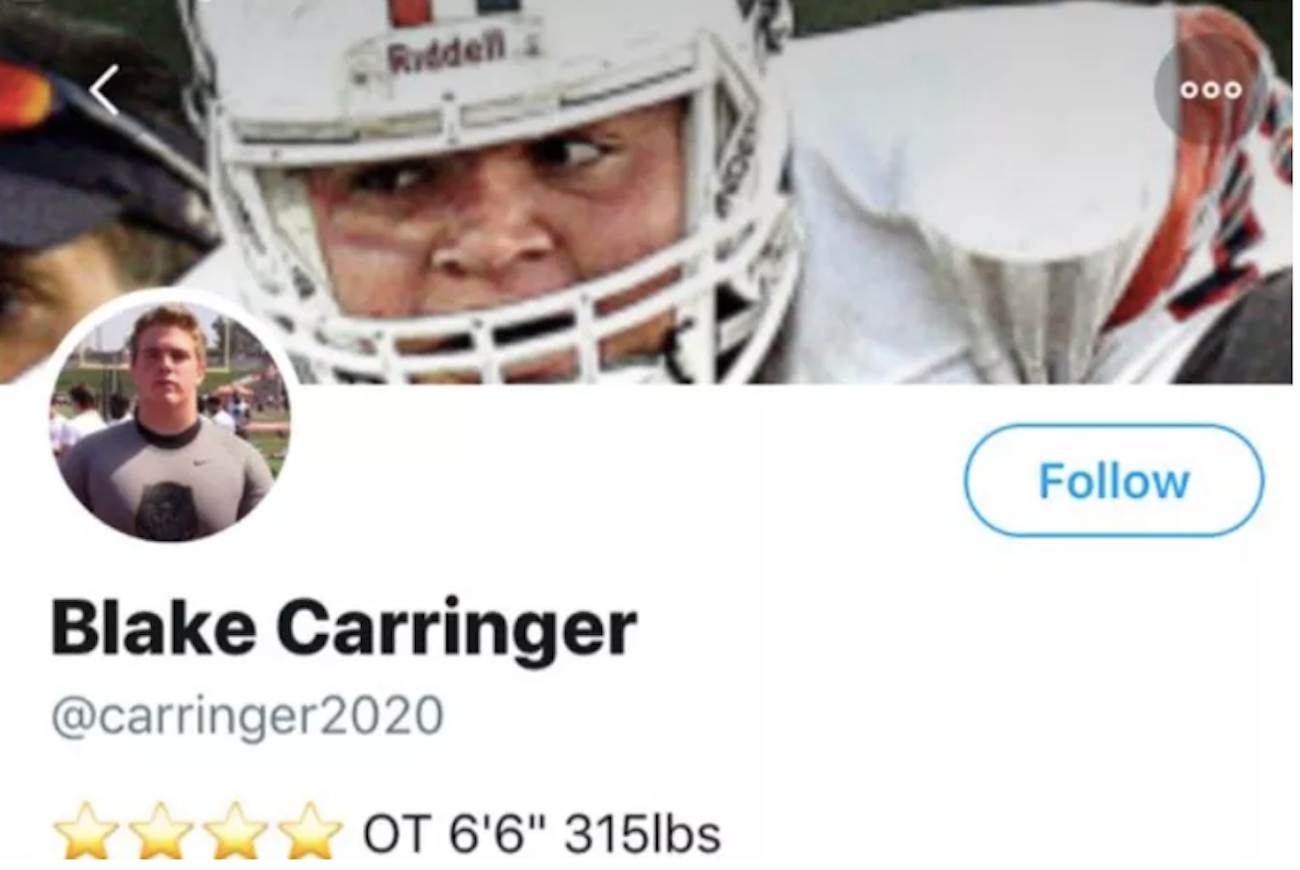Click the OT 6'6" 315lbs bio text

point(541,834)
